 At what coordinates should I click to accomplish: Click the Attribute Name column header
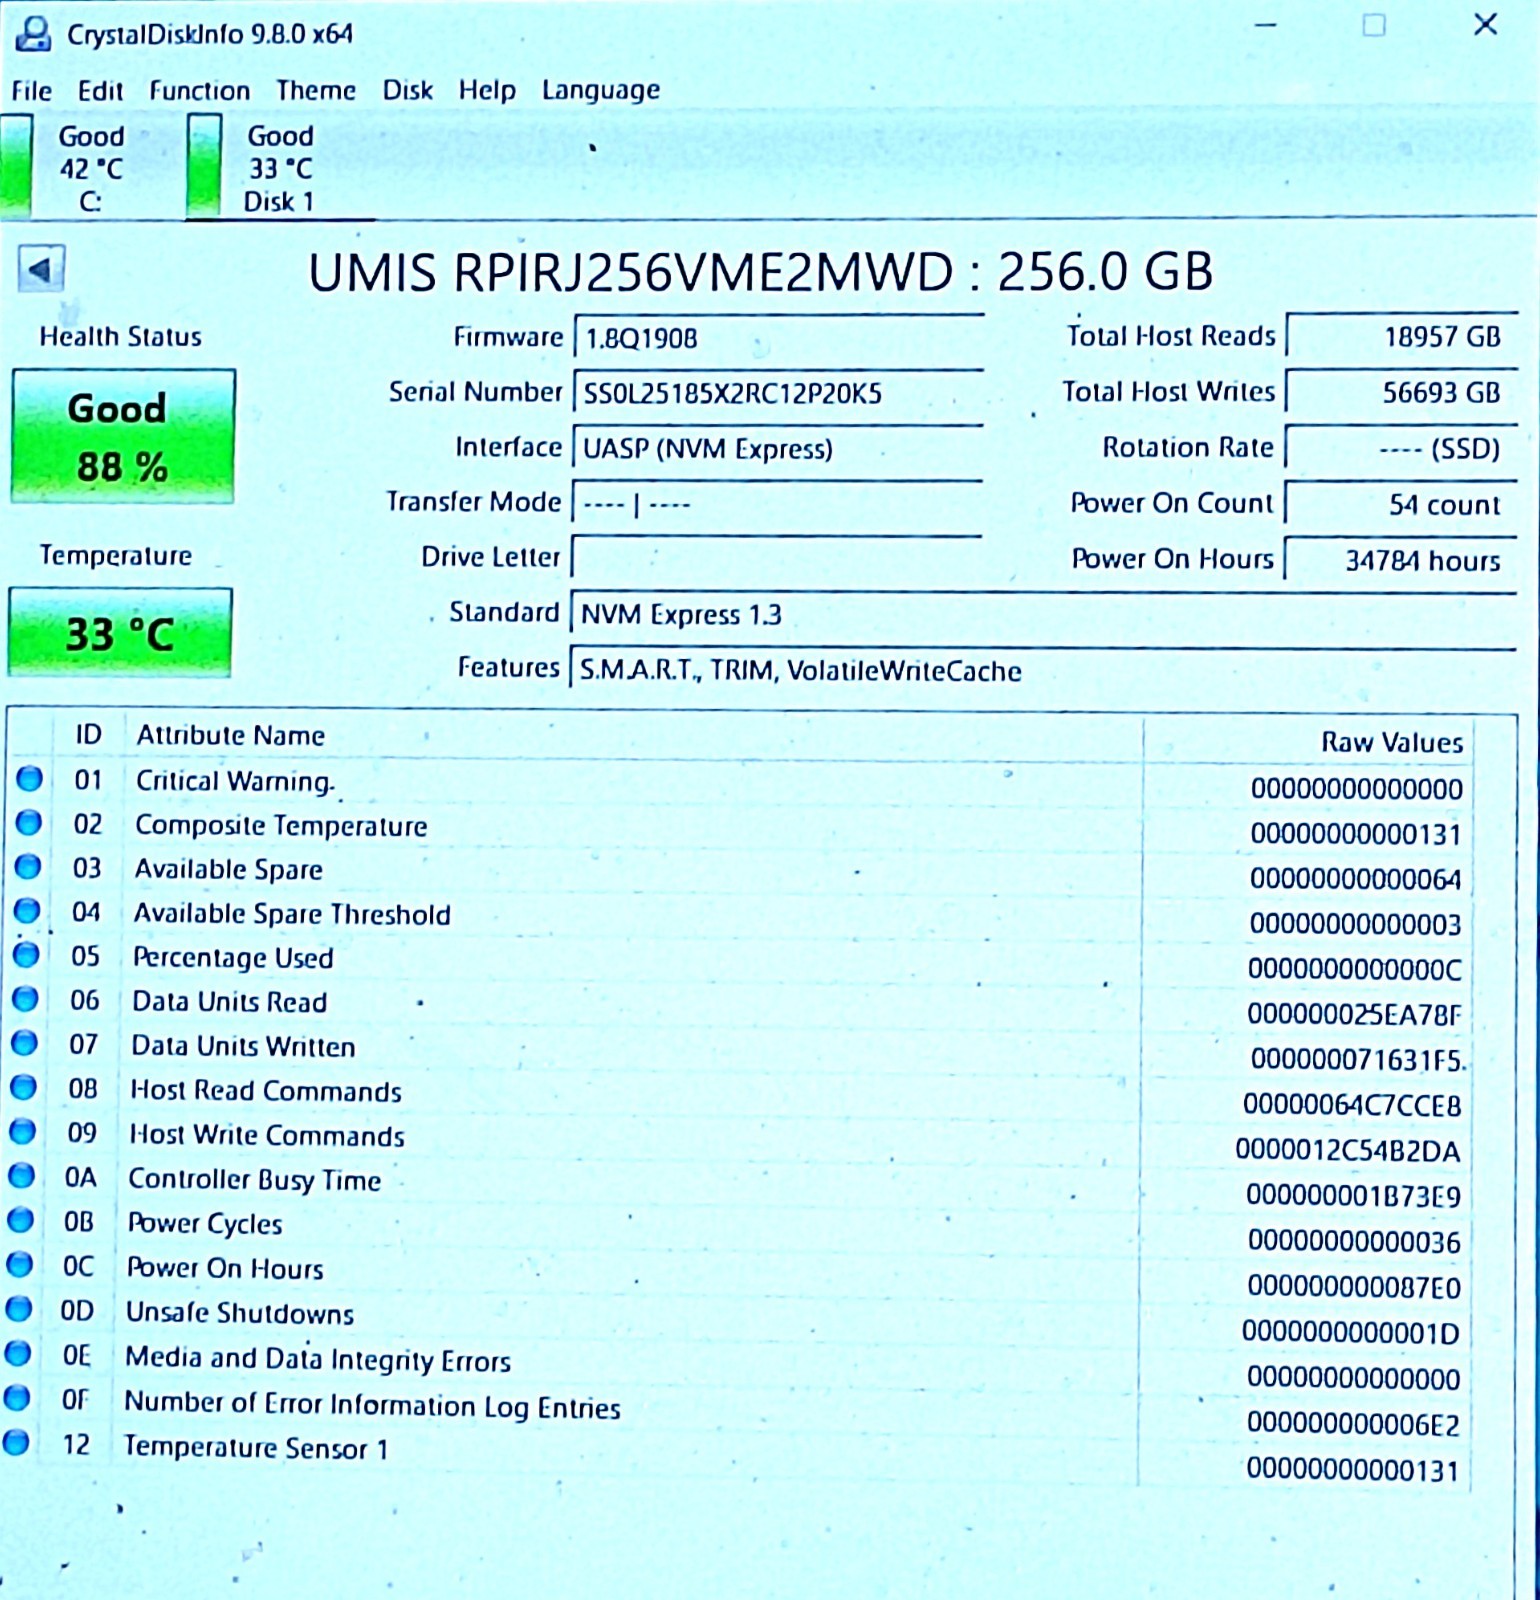pos(231,736)
